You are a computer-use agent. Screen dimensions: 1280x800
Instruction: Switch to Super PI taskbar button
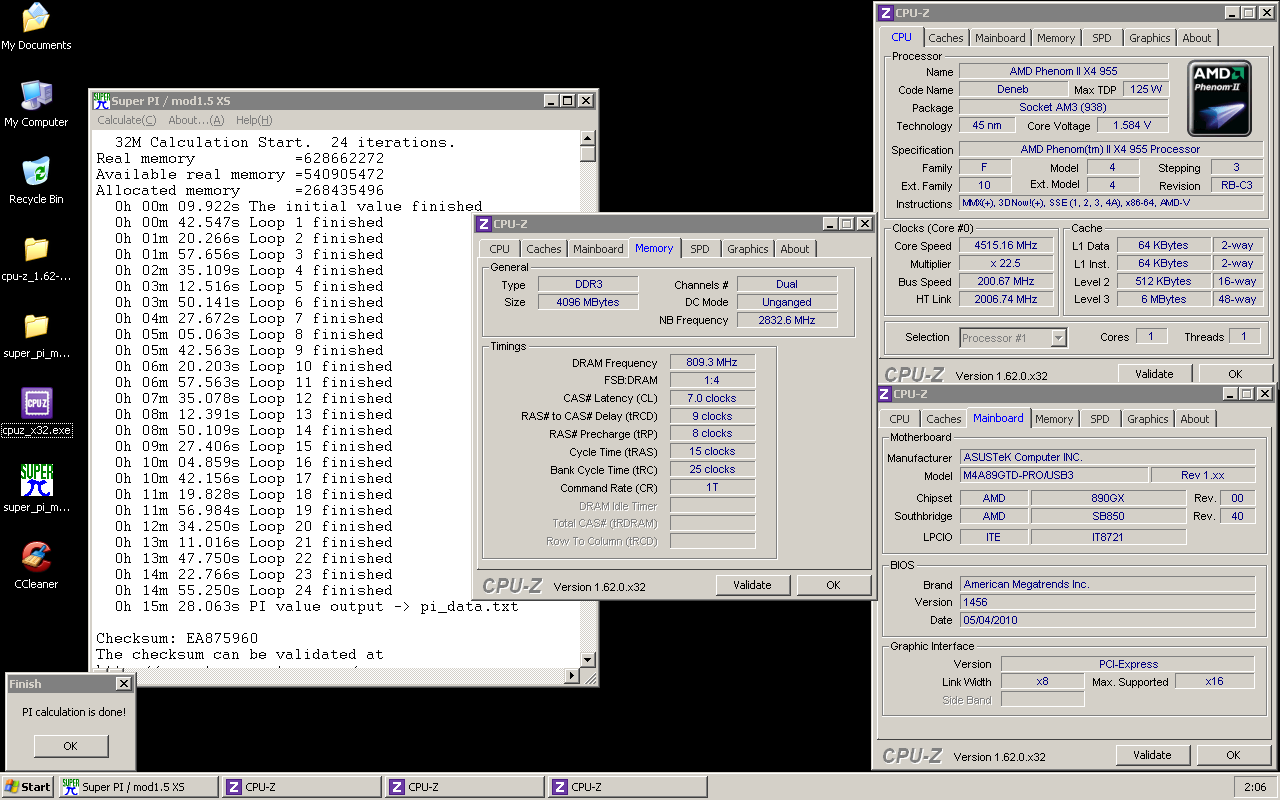(x=138, y=787)
